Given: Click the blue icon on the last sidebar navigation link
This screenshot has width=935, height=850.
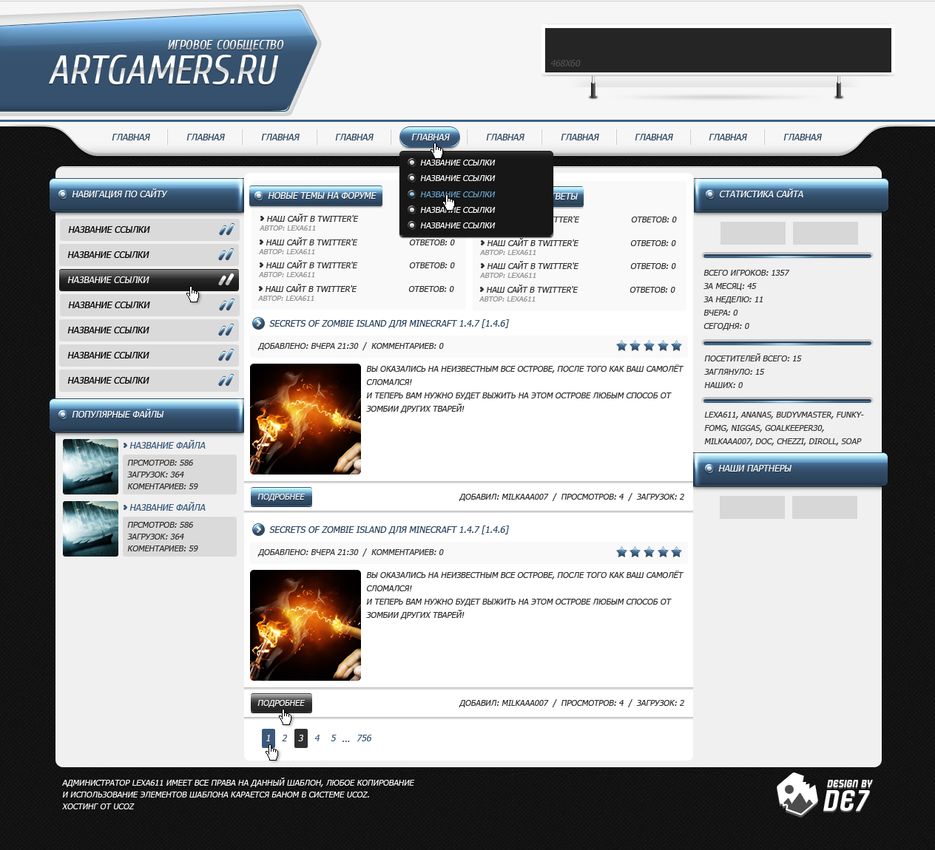Looking at the screenshot, I should click(x=226, y=380).
